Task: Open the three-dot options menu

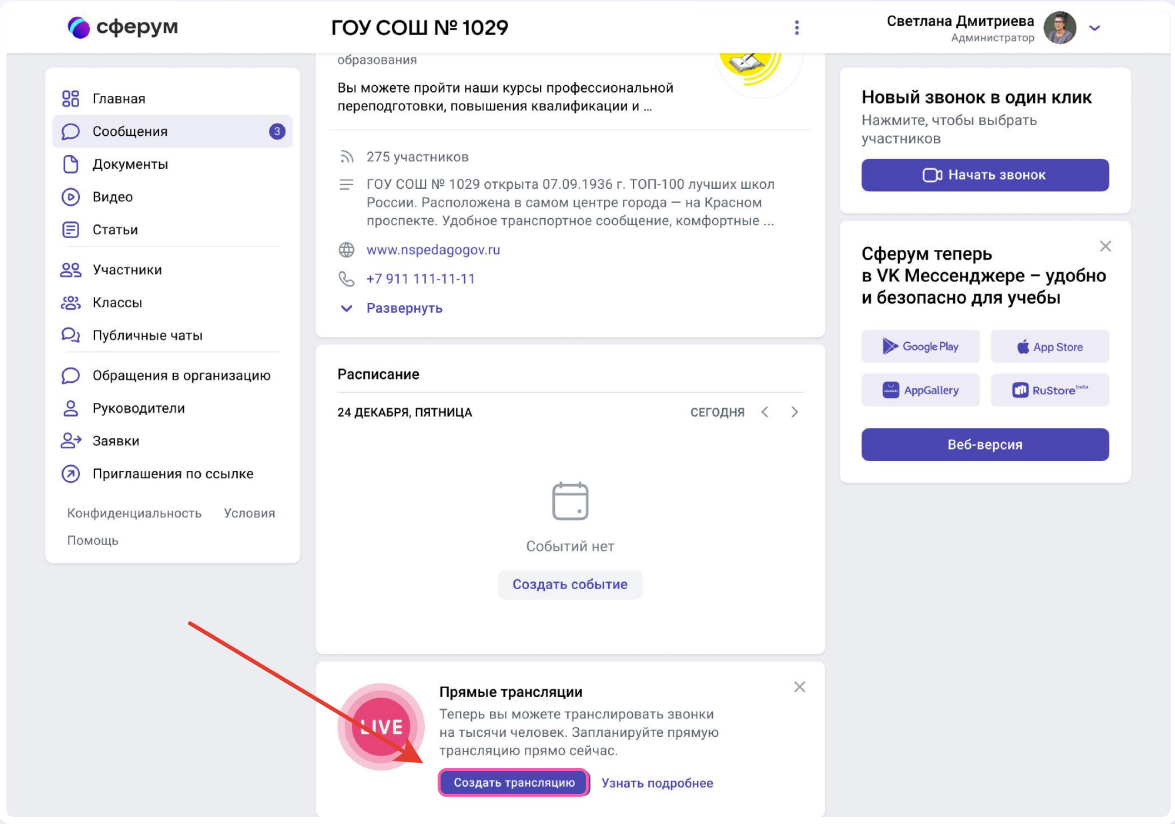Action: 797,28
